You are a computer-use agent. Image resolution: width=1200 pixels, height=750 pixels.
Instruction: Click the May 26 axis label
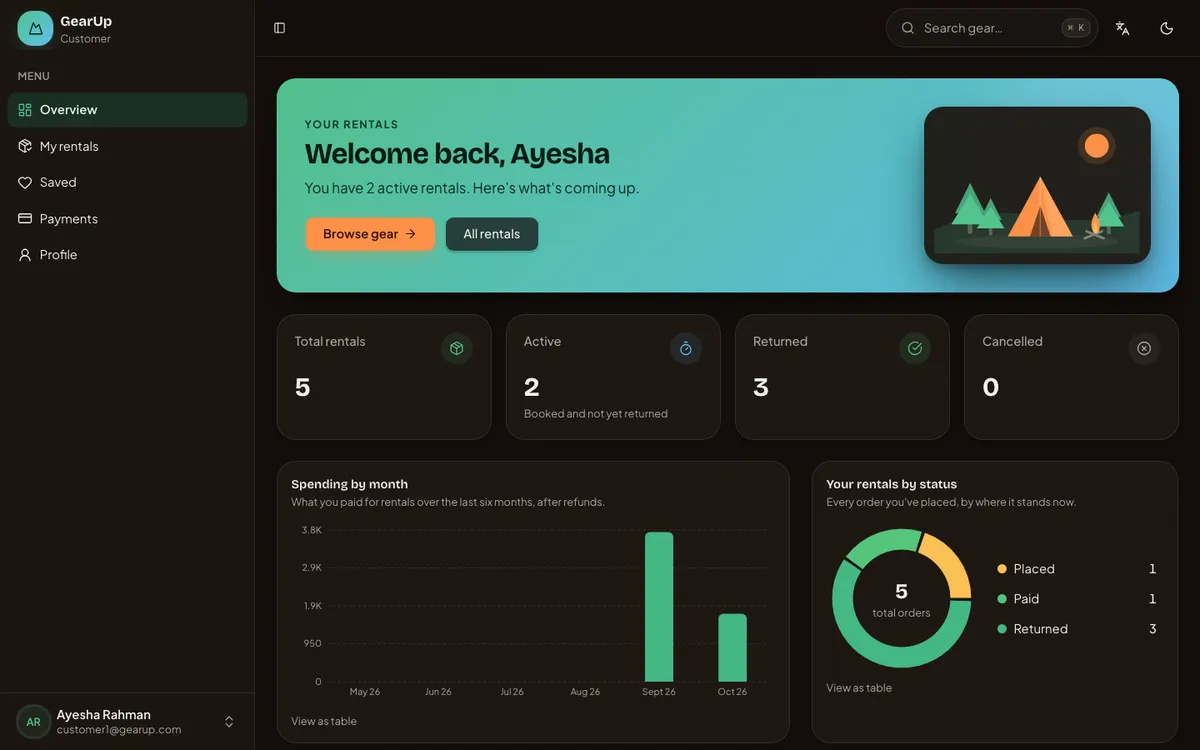[x=365, y=692]
